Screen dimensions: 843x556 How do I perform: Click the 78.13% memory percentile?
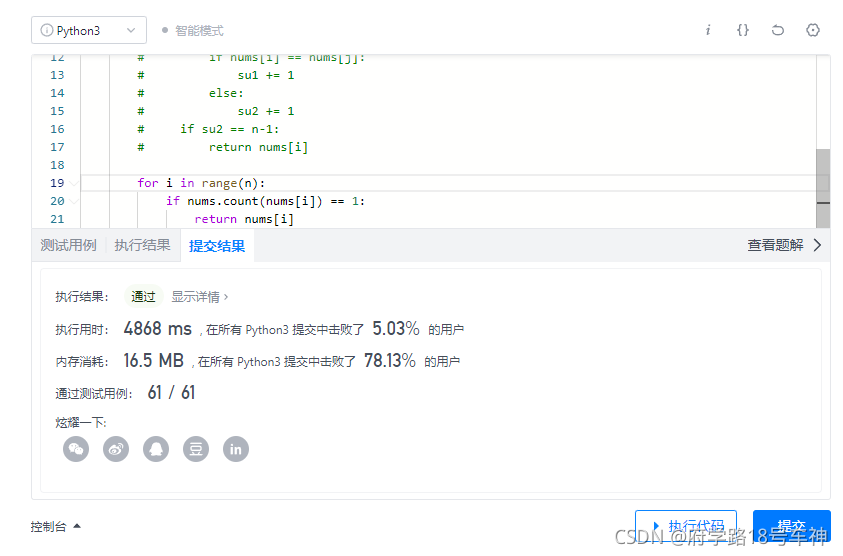(x=390, y=360)
